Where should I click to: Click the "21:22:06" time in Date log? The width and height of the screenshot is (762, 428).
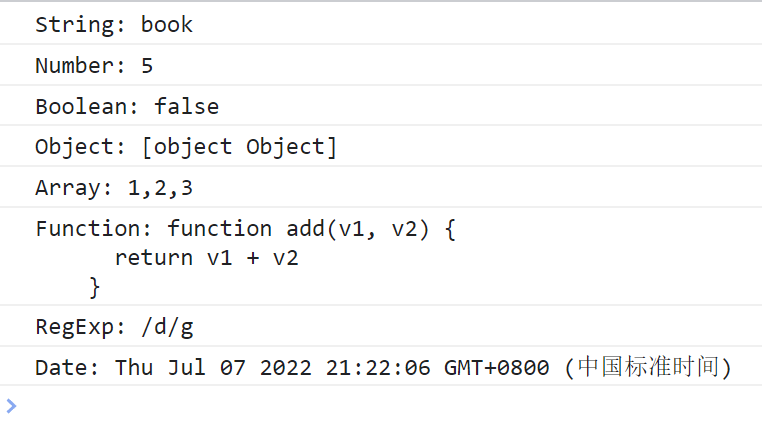pyautogui.click(x=378, y=368)
